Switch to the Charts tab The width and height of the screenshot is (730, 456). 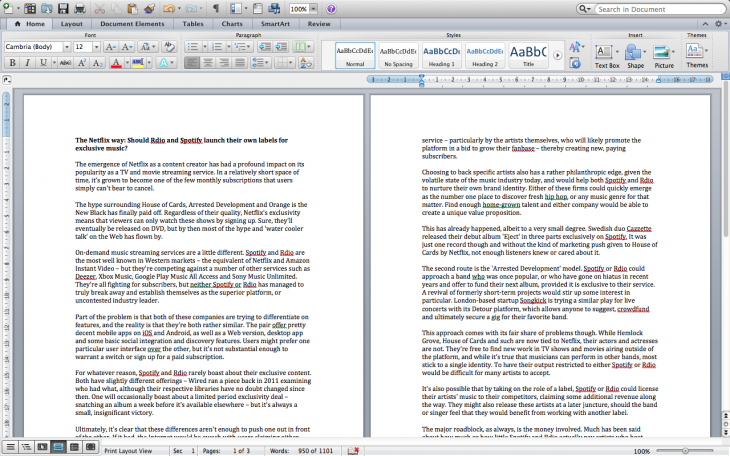232,24
